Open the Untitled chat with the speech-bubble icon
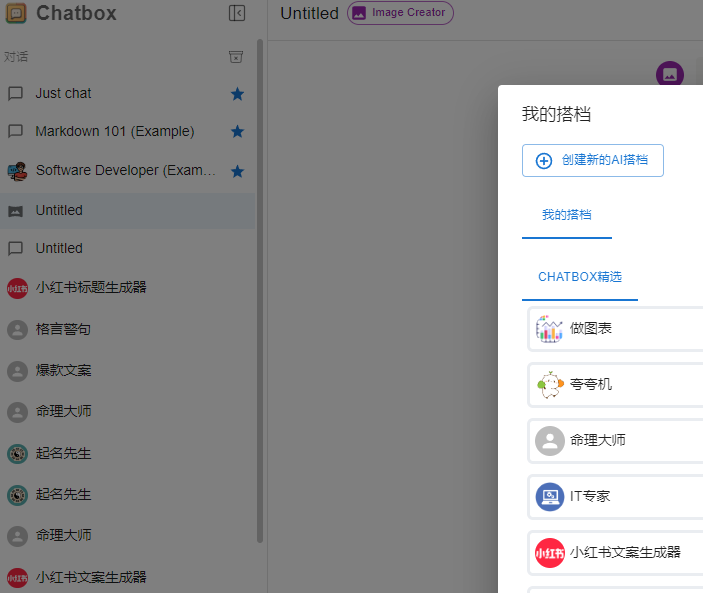Viewport: 703px width, 593px height. pyautogui.click(x=127, y=248)
